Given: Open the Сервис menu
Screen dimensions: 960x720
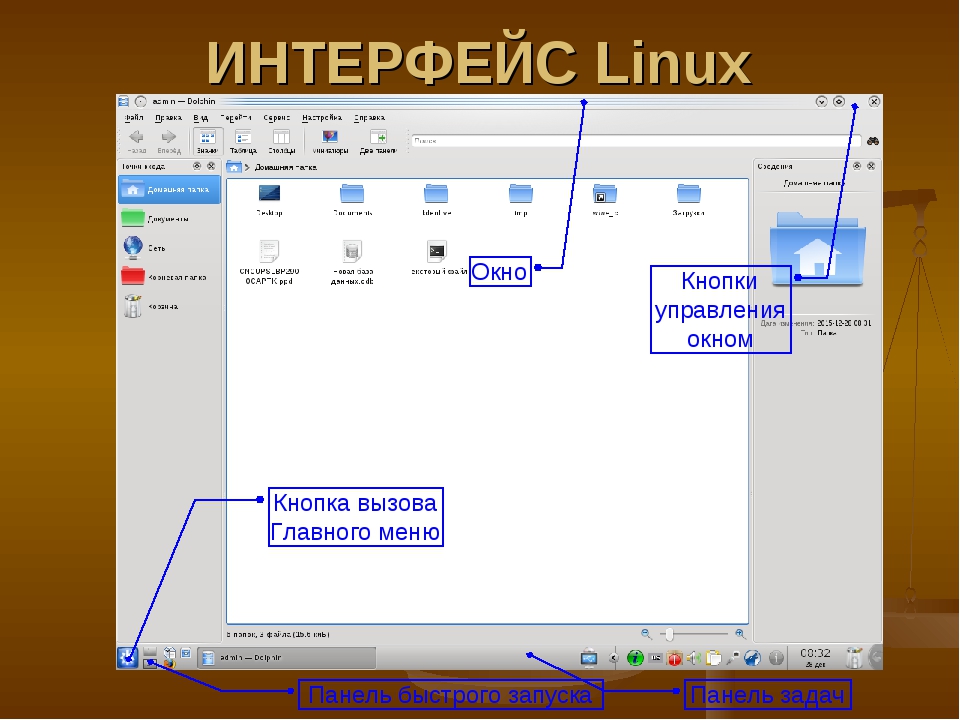Looking at the screenshot, I should 276,118.
